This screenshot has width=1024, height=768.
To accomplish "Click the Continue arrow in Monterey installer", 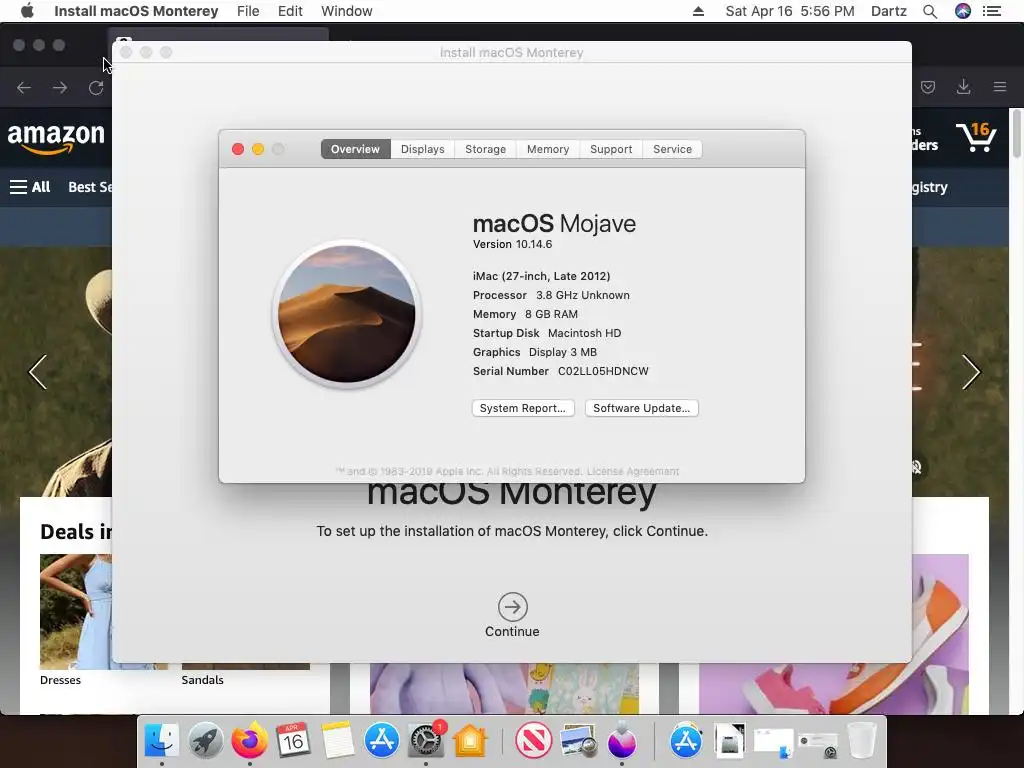I will pyautogui.click(x=513, y=607).
